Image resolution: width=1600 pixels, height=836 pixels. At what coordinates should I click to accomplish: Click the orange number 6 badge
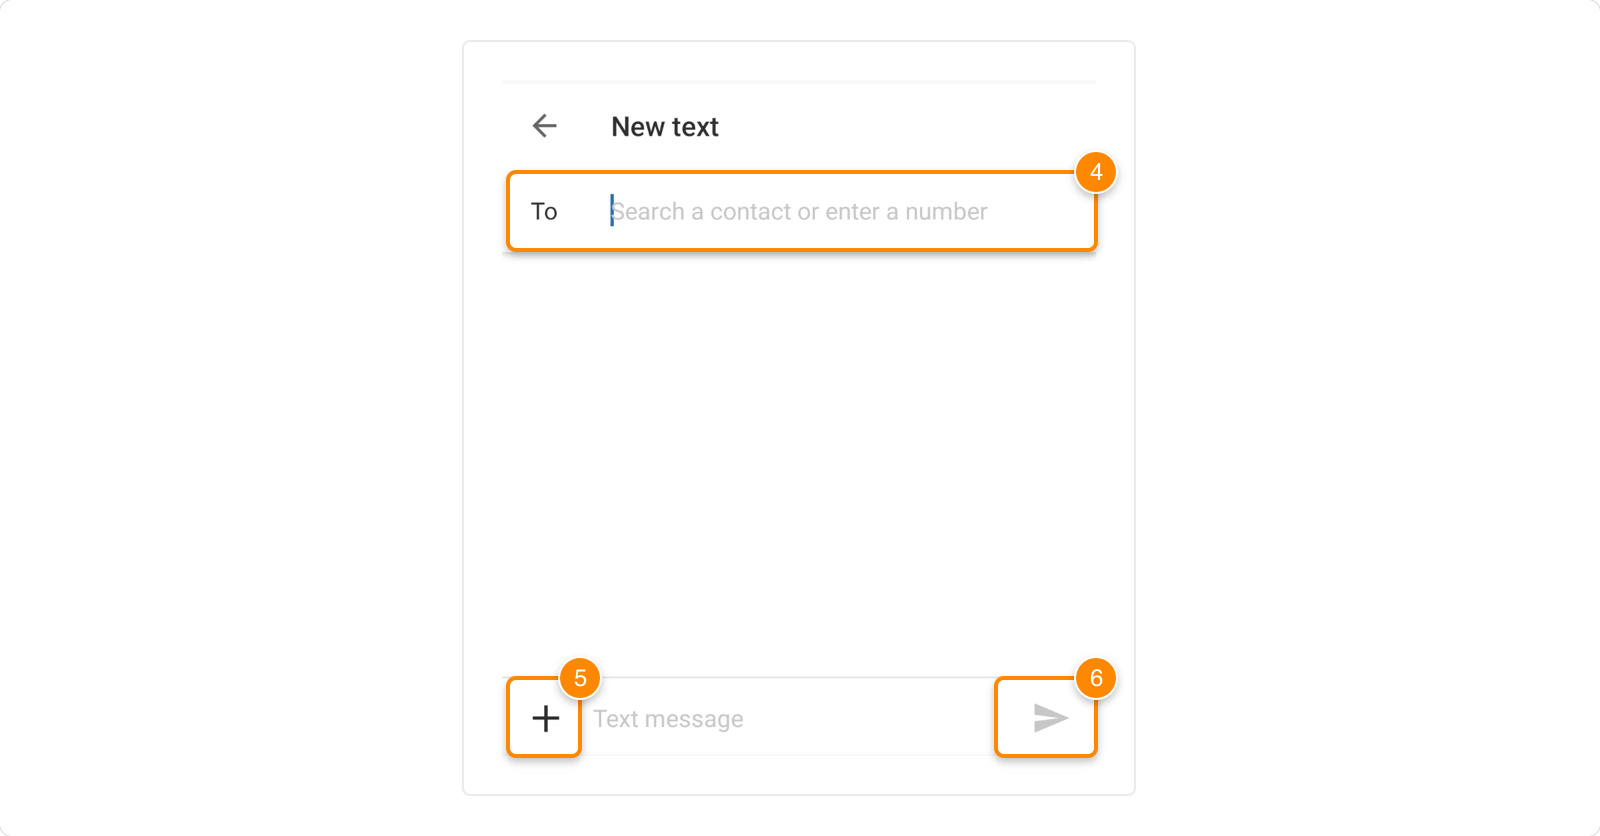1096,678
